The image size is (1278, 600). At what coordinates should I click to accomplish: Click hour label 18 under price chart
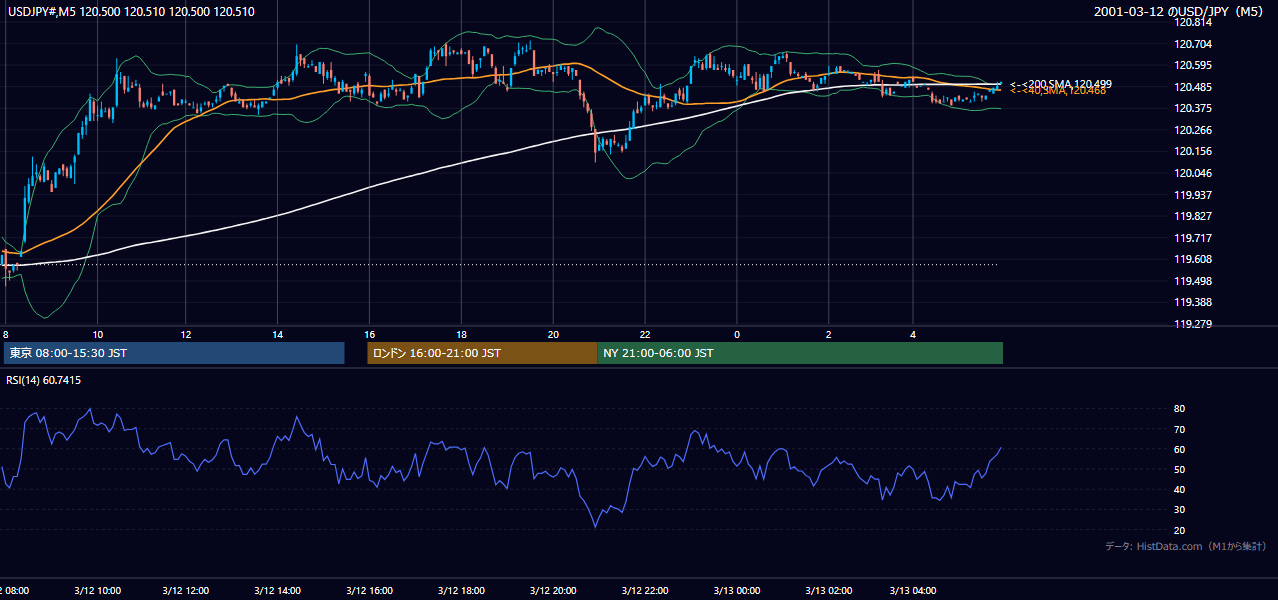(461, 334)
